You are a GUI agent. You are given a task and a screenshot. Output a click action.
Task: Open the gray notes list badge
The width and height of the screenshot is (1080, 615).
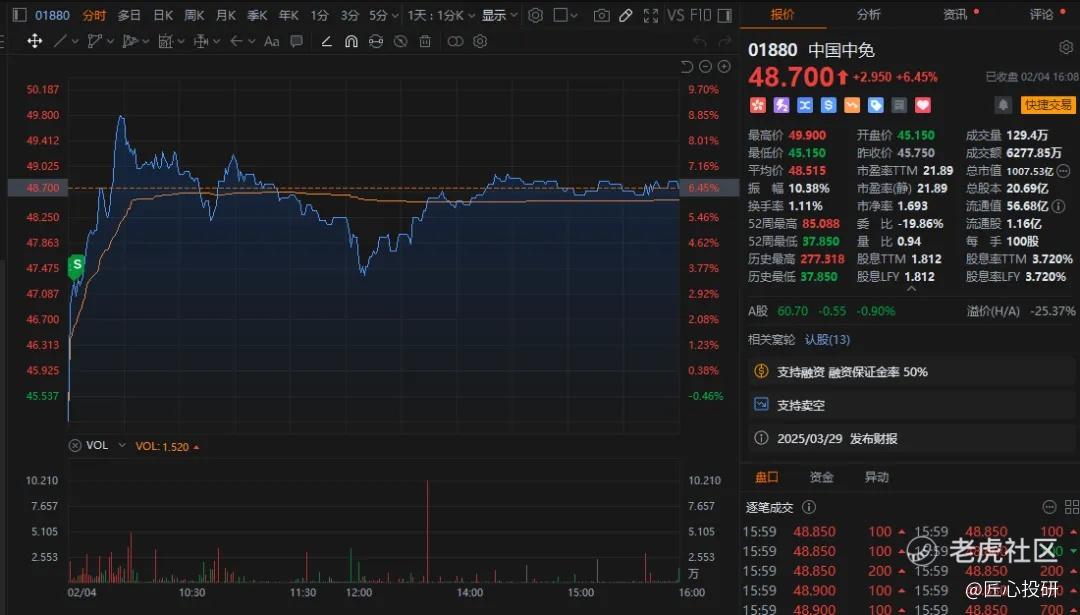899,105
